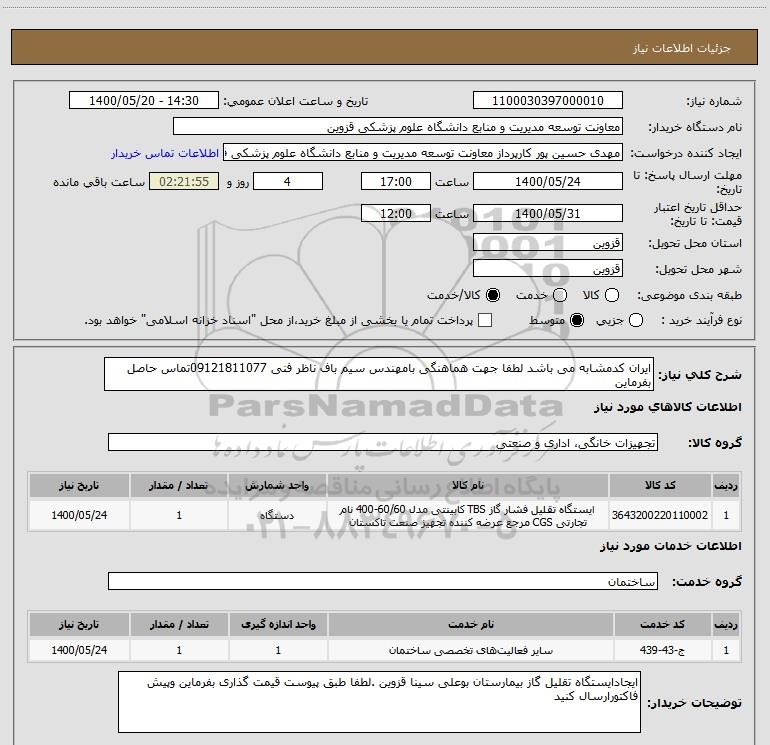Viewport: 770px width, 745px height.
Task: Click the واحد اندازه گیری column header
Action: pyautogui.click(x=278, y=624)
